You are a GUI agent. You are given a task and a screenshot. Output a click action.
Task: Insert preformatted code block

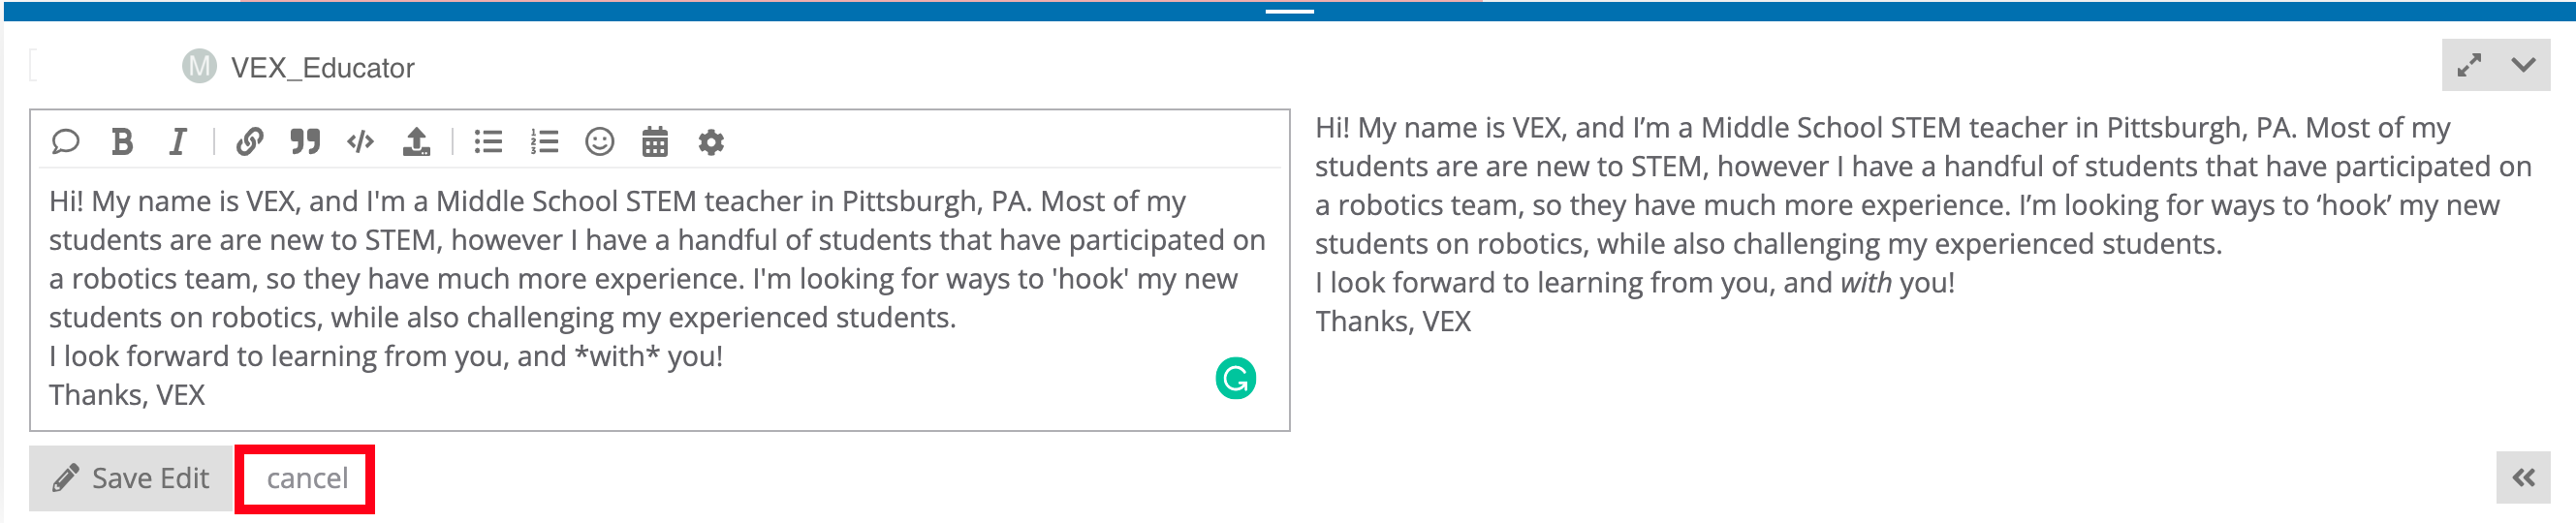click(x=360, y=142)
